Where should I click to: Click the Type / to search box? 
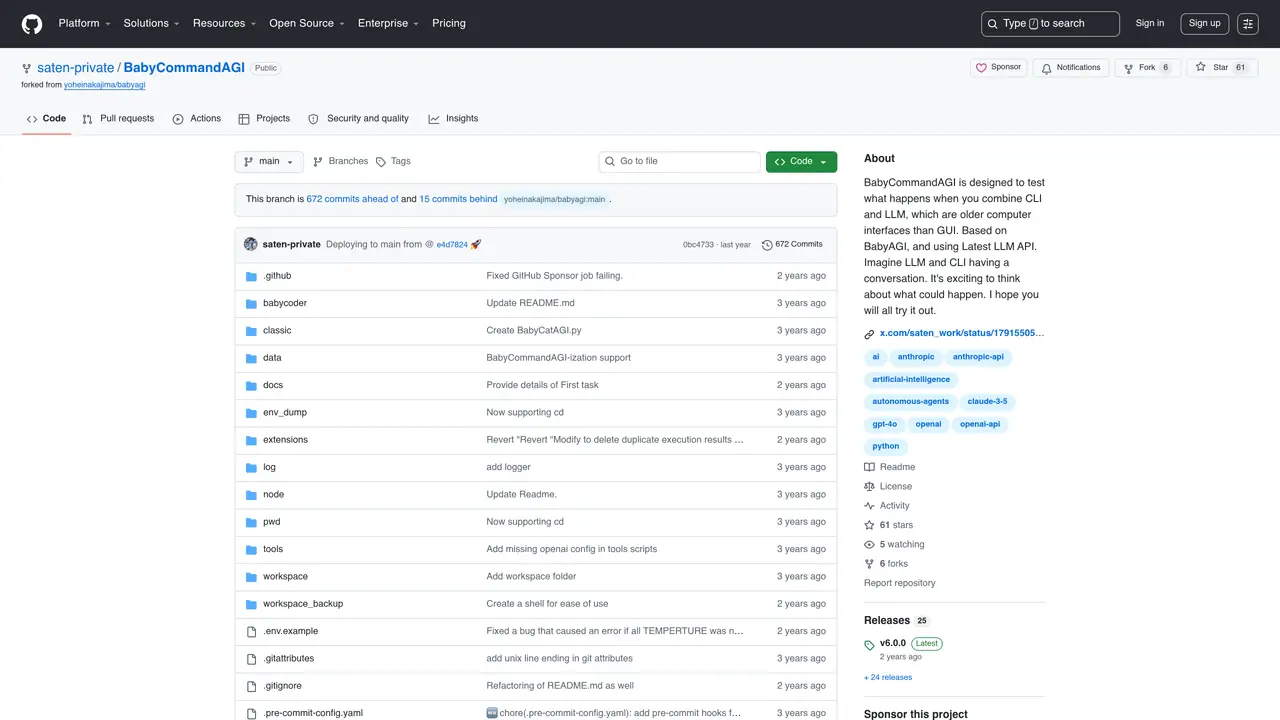click(x=1050, y=24)
